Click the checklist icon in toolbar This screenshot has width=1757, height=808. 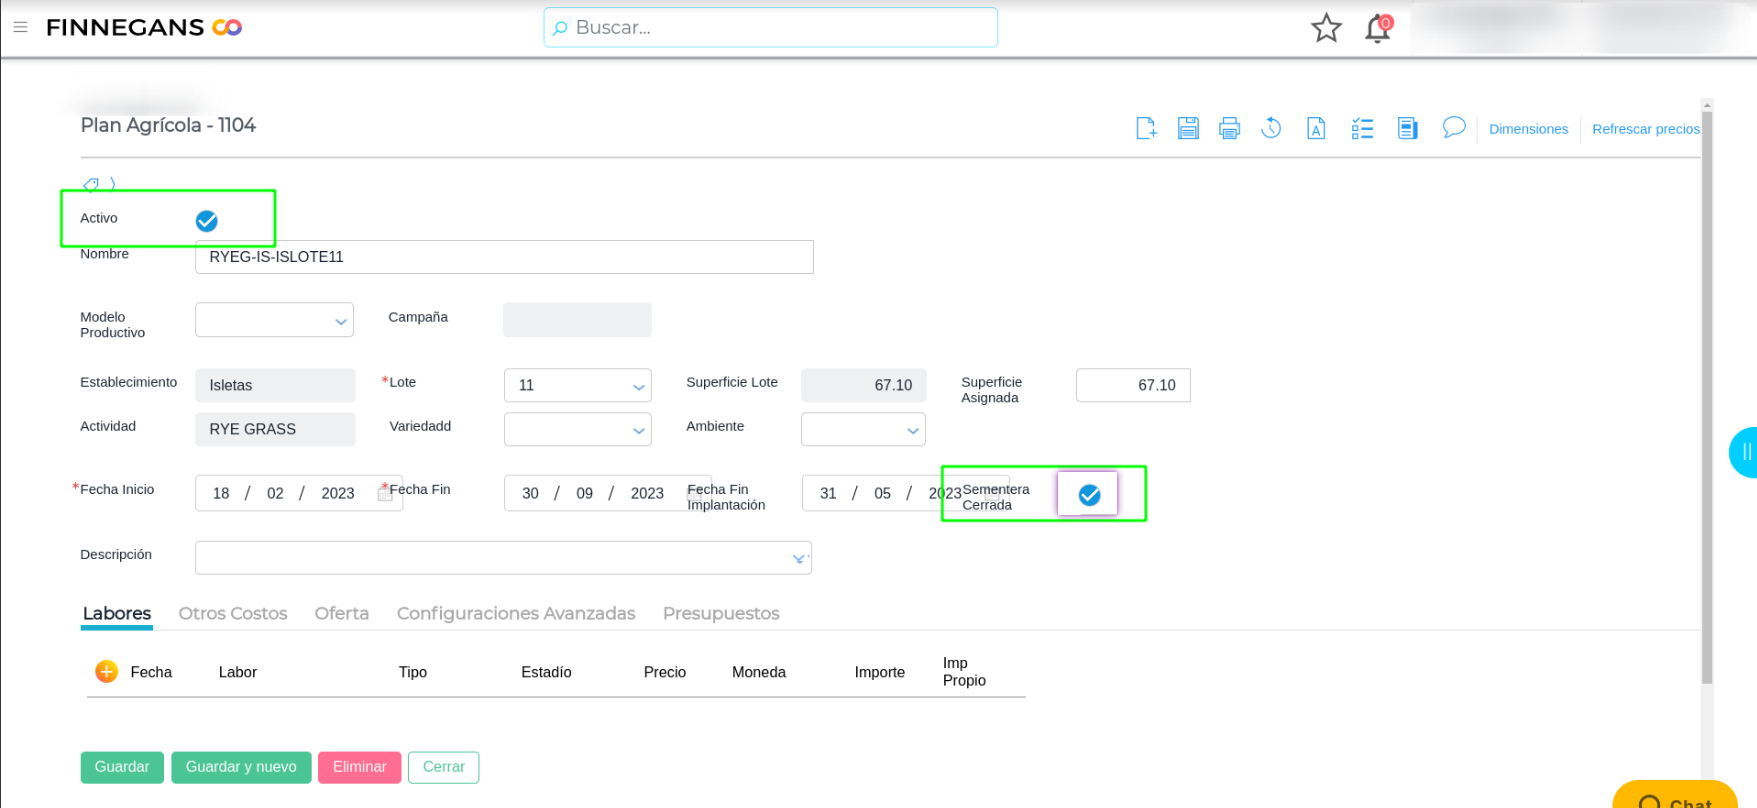point(1362,128)
